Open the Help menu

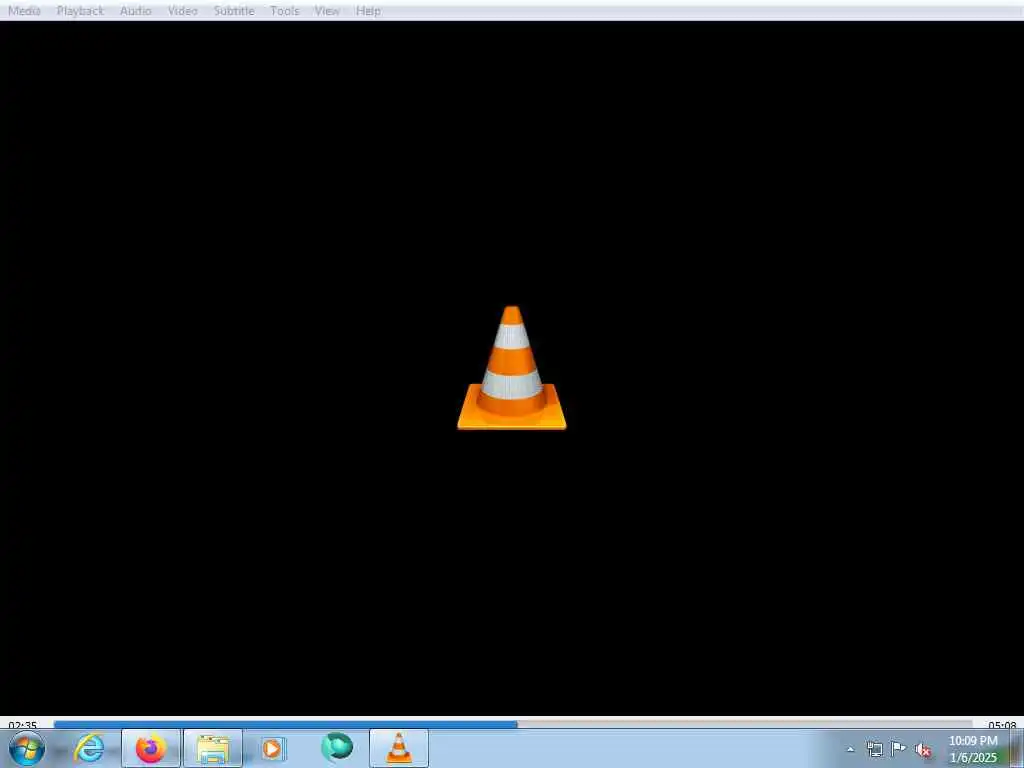[368, 11]
